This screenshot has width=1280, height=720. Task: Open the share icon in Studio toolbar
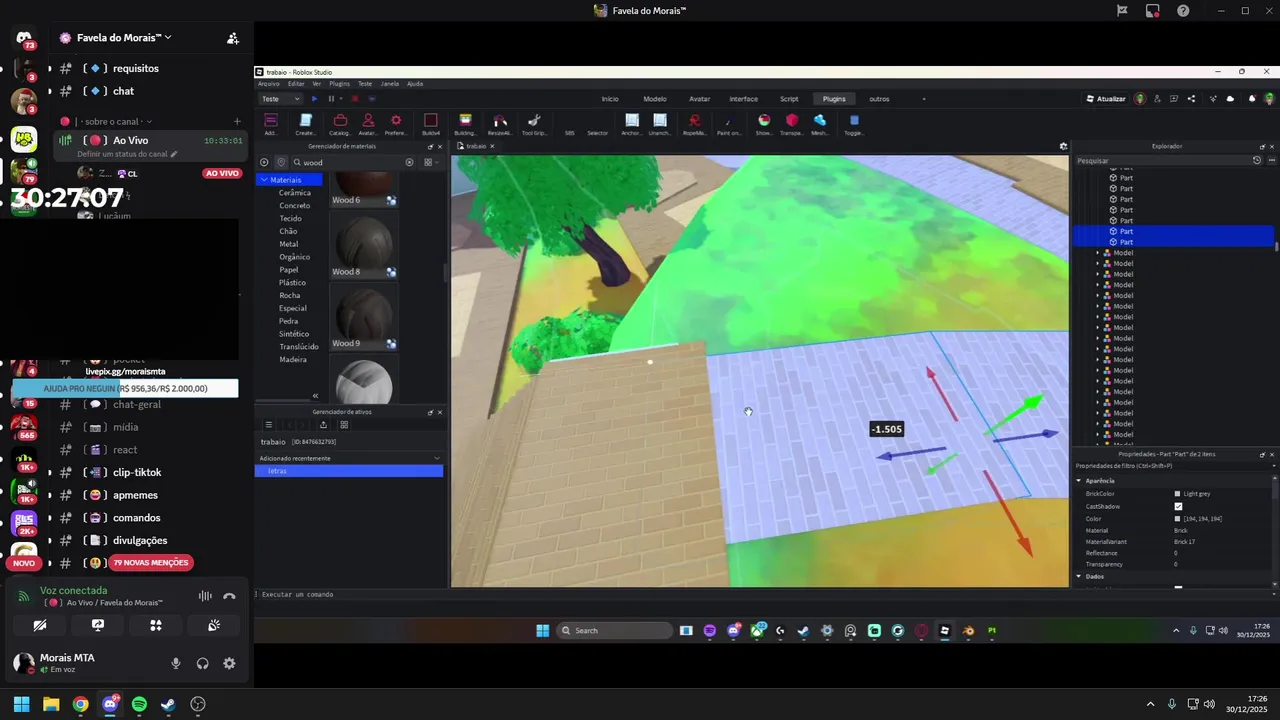[x=1191, y=99]
